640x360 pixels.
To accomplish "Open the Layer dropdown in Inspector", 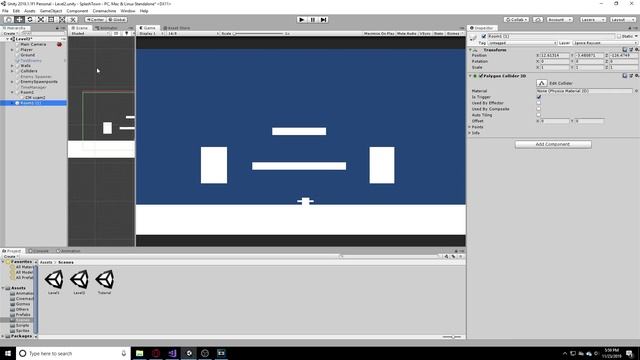I will pos(605,43).
